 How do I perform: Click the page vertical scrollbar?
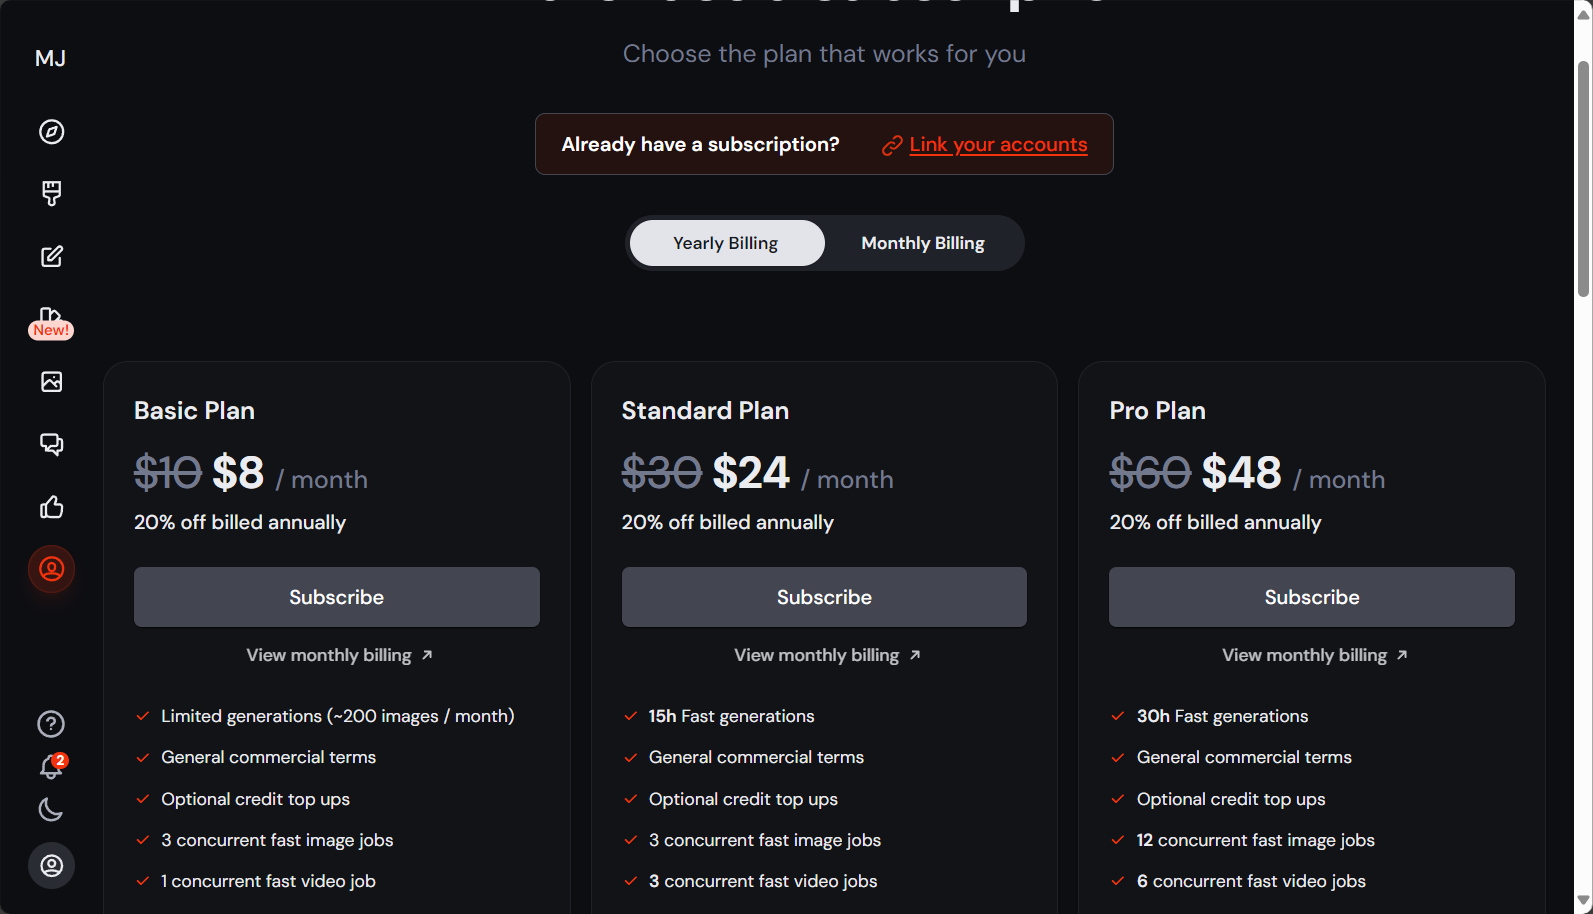click(x=1583, y=180)
